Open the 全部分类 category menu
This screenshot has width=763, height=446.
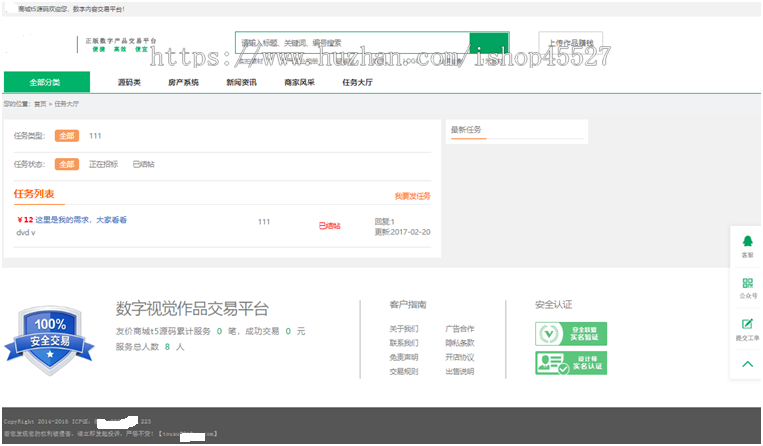tap(47, 82)
